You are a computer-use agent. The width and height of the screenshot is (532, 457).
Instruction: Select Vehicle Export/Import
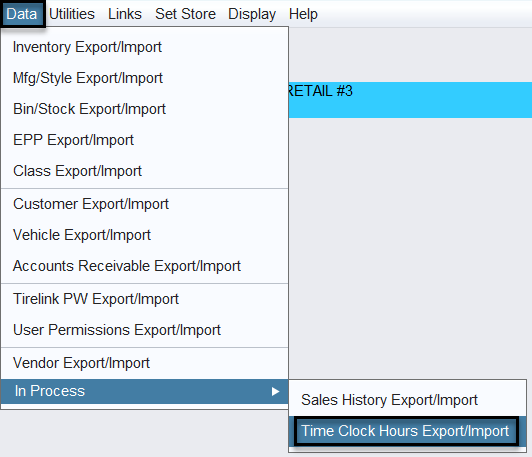pos(145,235)
